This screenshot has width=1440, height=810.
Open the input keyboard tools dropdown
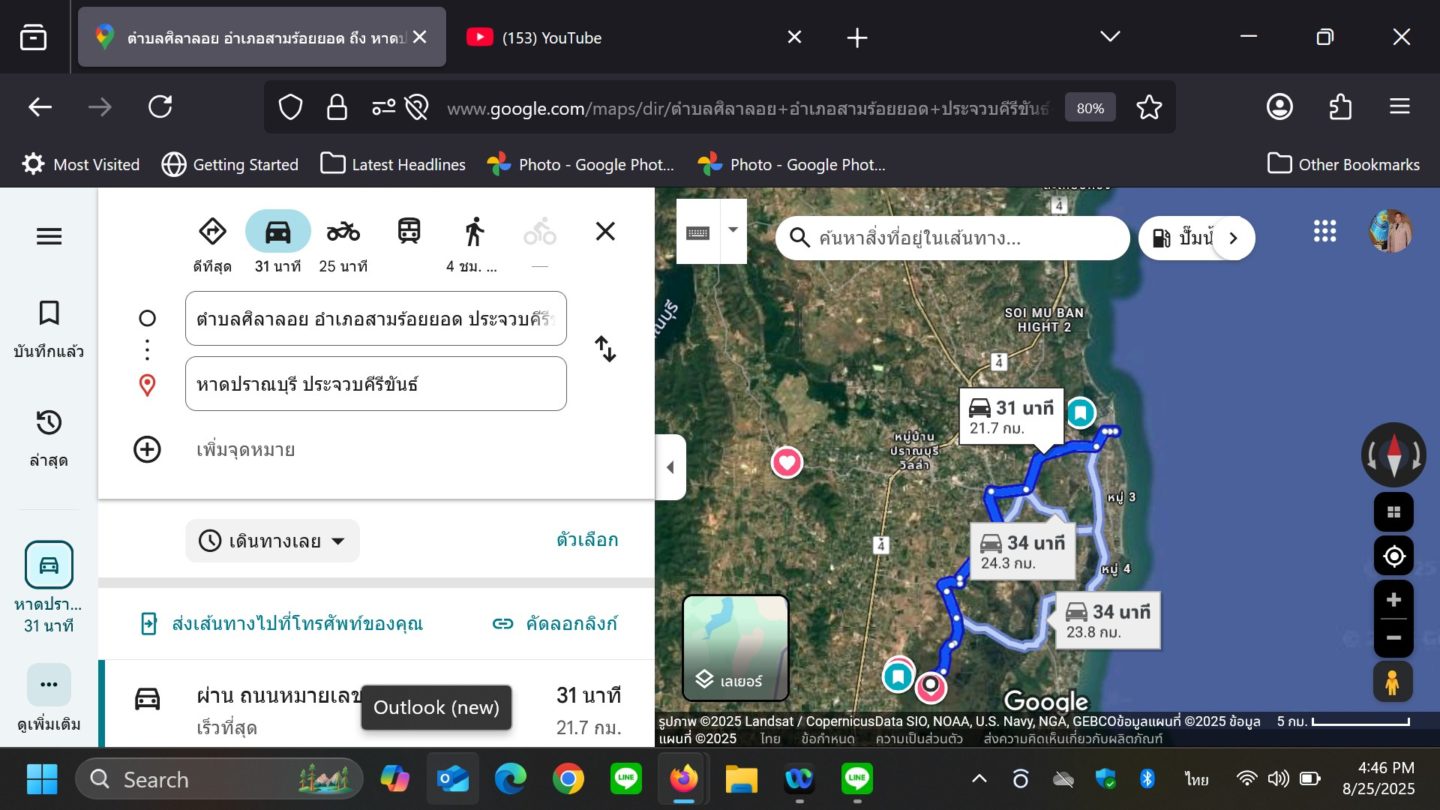733,230
